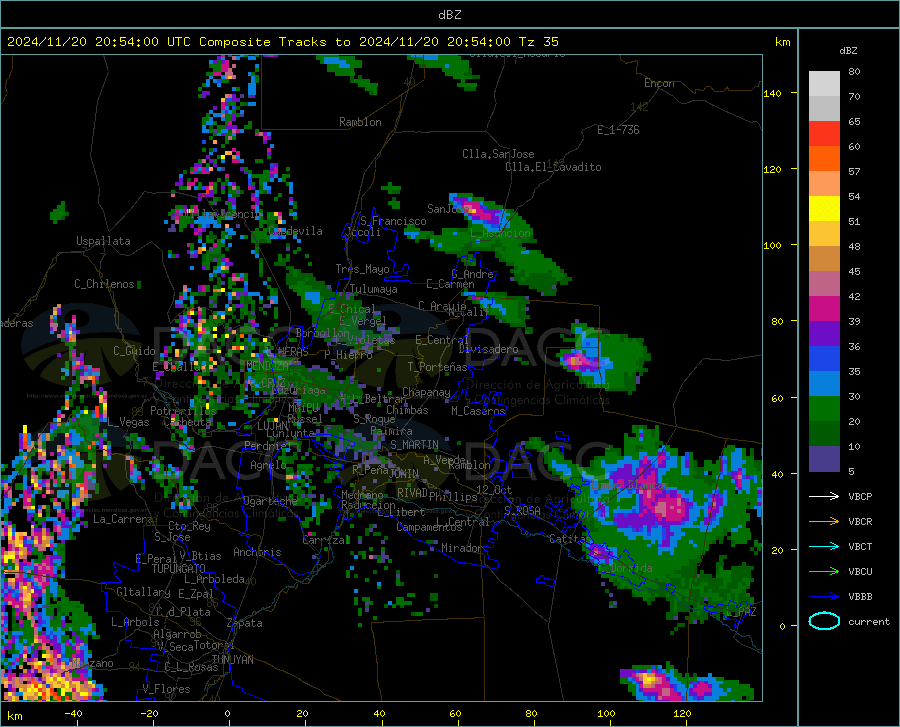Click the 'Mirador' map label
Viewport: 900px width, 727px height.
(x=461, y=548)
